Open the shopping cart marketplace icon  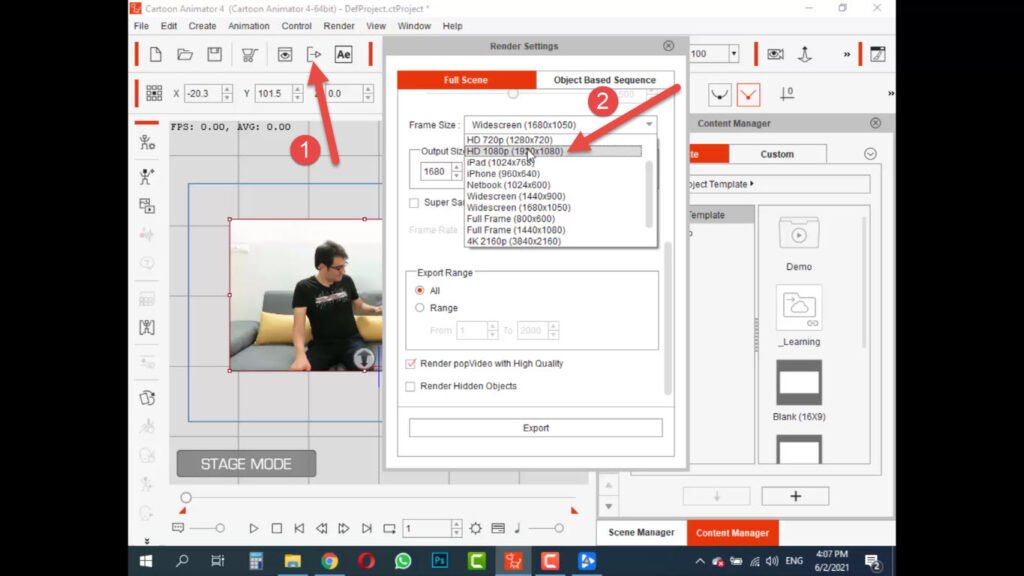pos(249,55)
